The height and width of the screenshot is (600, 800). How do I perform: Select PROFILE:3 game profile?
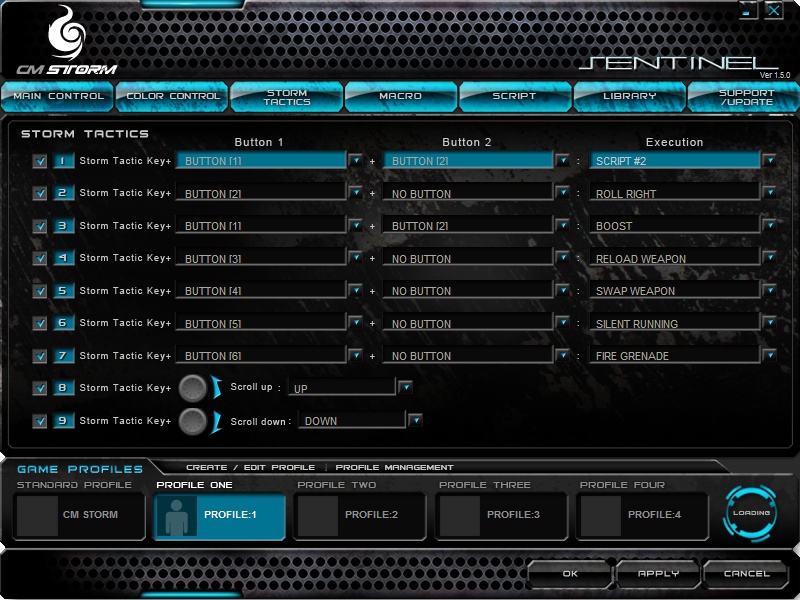click(x=502, y=515)
